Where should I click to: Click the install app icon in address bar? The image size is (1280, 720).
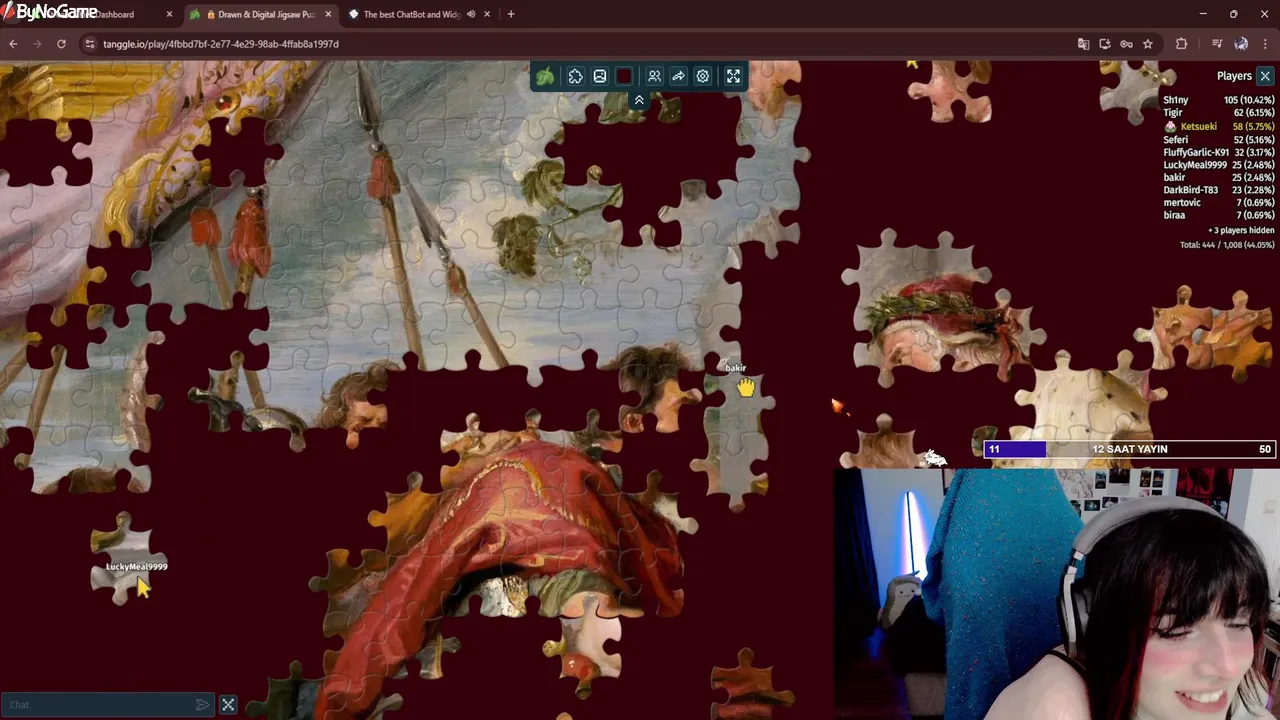[x=1105, y=44]
